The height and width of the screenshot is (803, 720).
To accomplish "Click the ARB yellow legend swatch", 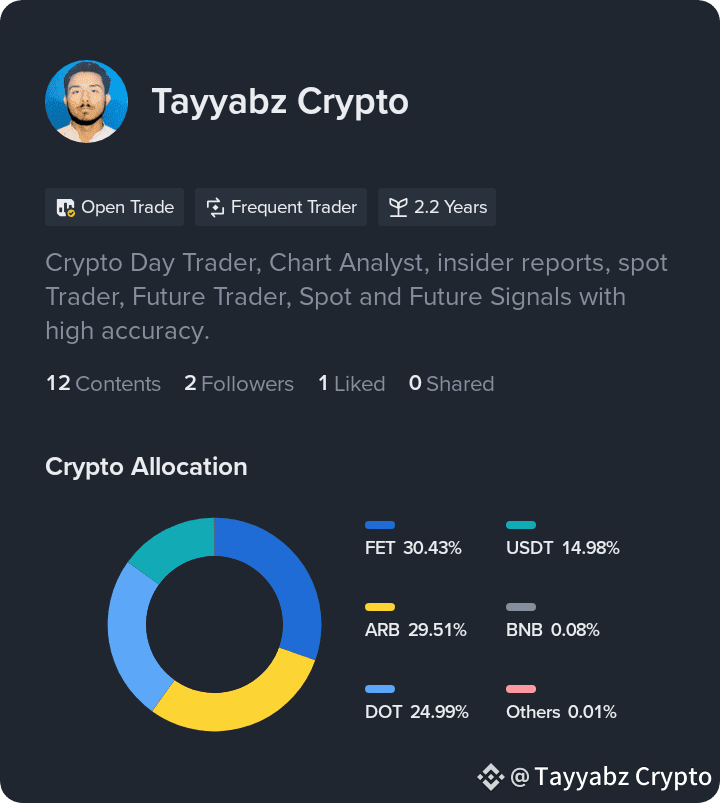I will tap(380, 607).
